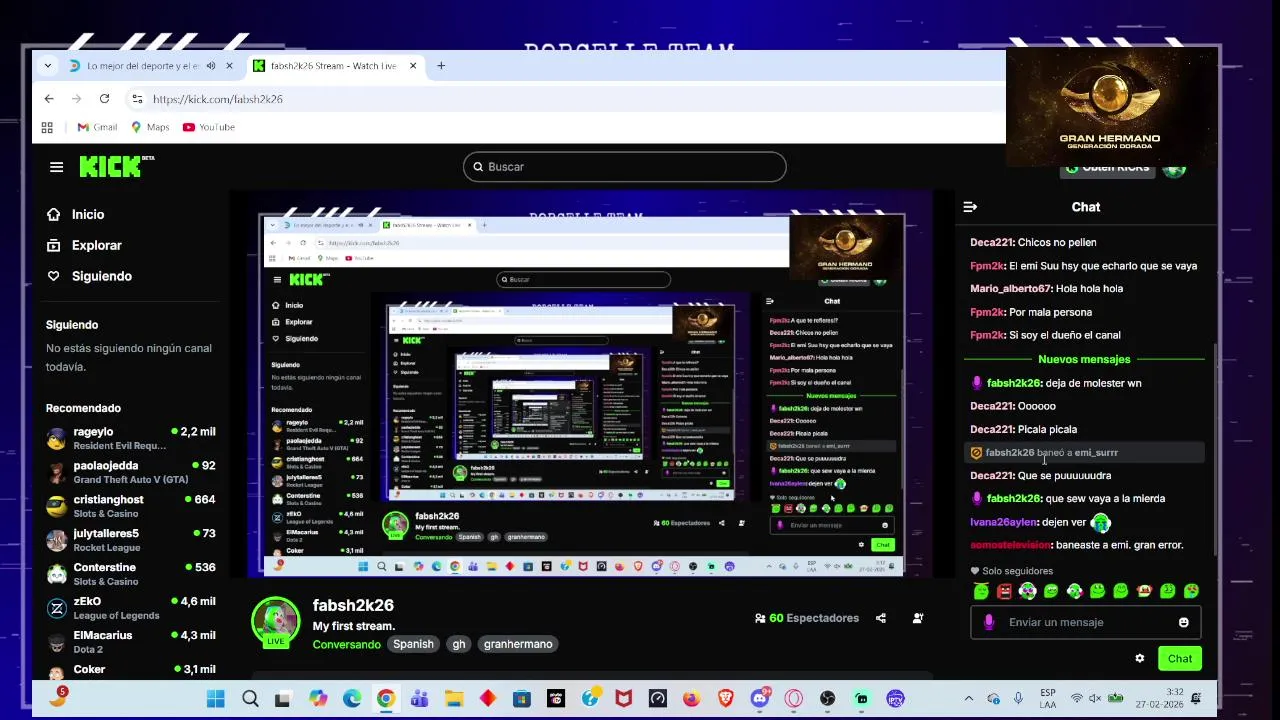The image size is (1280, 720).
Task: Click Nuevos mensajes divider to jump down
Action: (1084, 359)
